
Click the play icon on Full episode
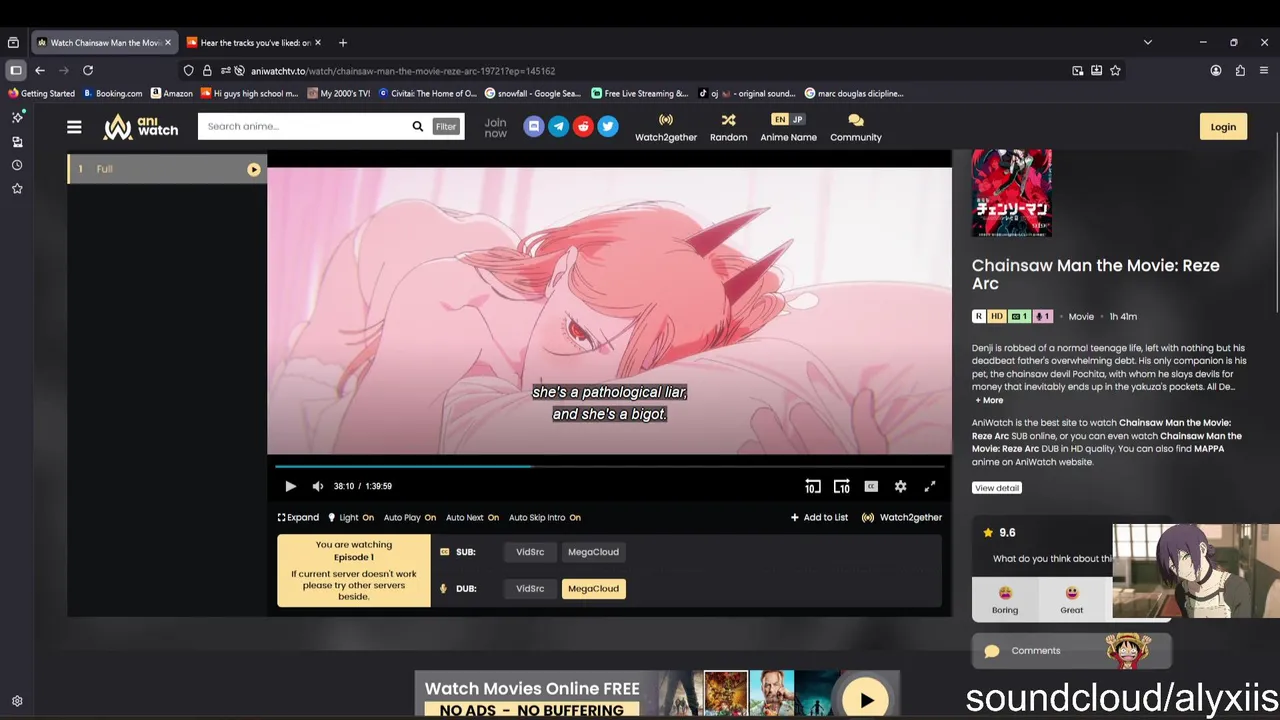tap(254, 170)
